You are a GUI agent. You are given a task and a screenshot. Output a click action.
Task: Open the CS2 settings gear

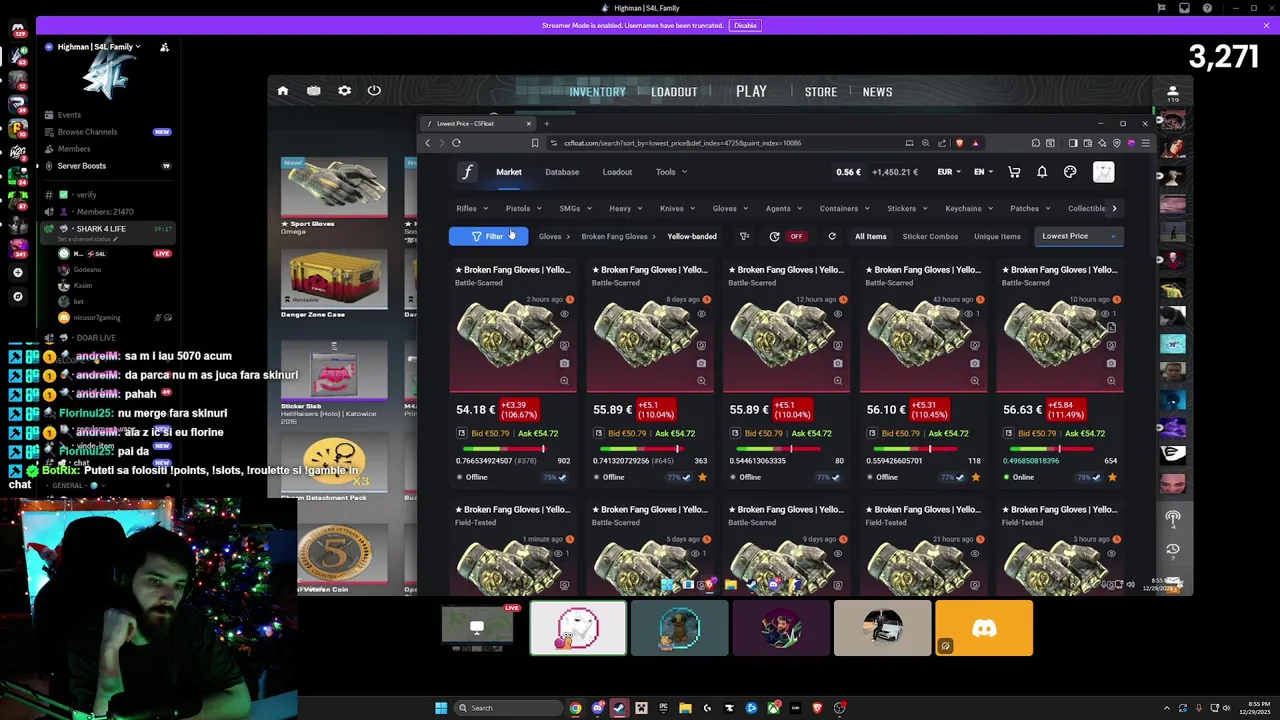pyautogui.click(x=344, y=91)
